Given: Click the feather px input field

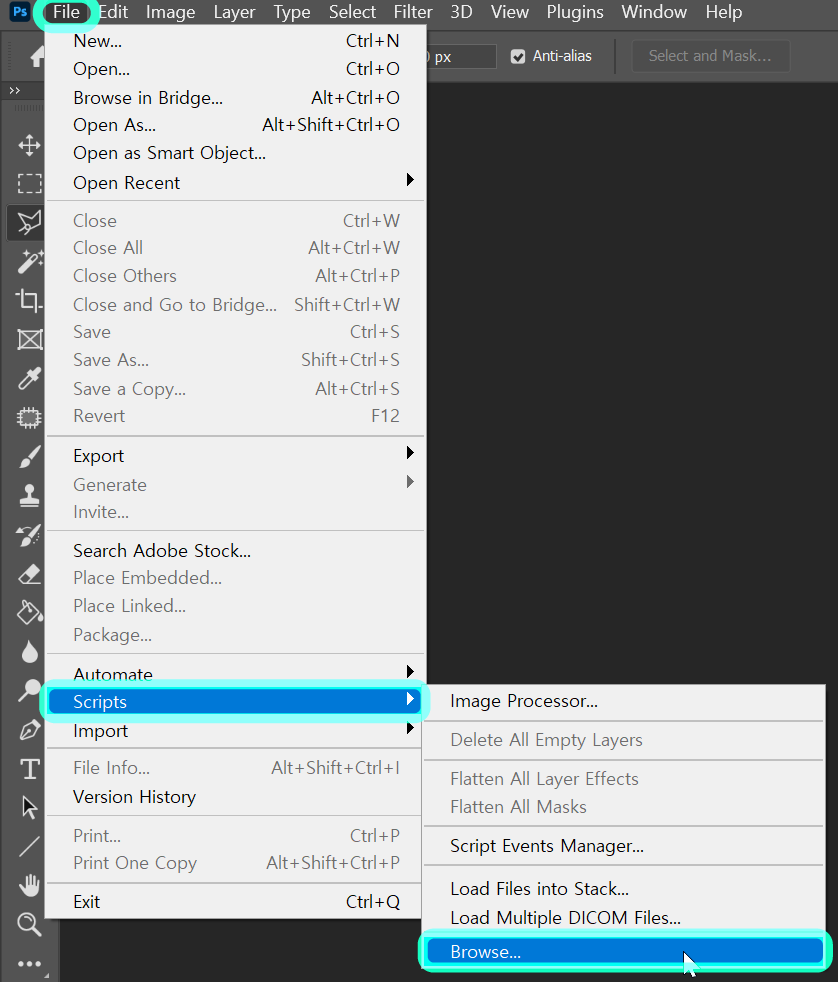Looking at the screenshot, I should coord(462,56).
